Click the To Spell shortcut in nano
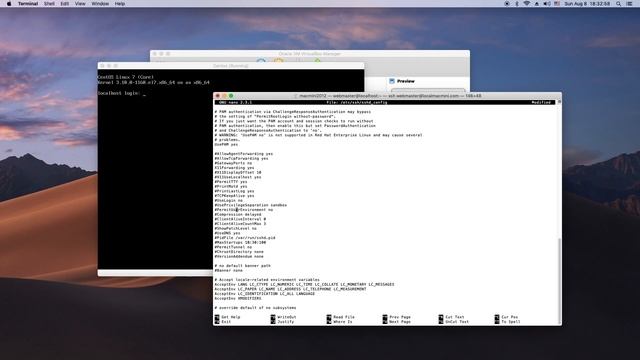Screen dimensions: 640x360 [x=507, y=322]
